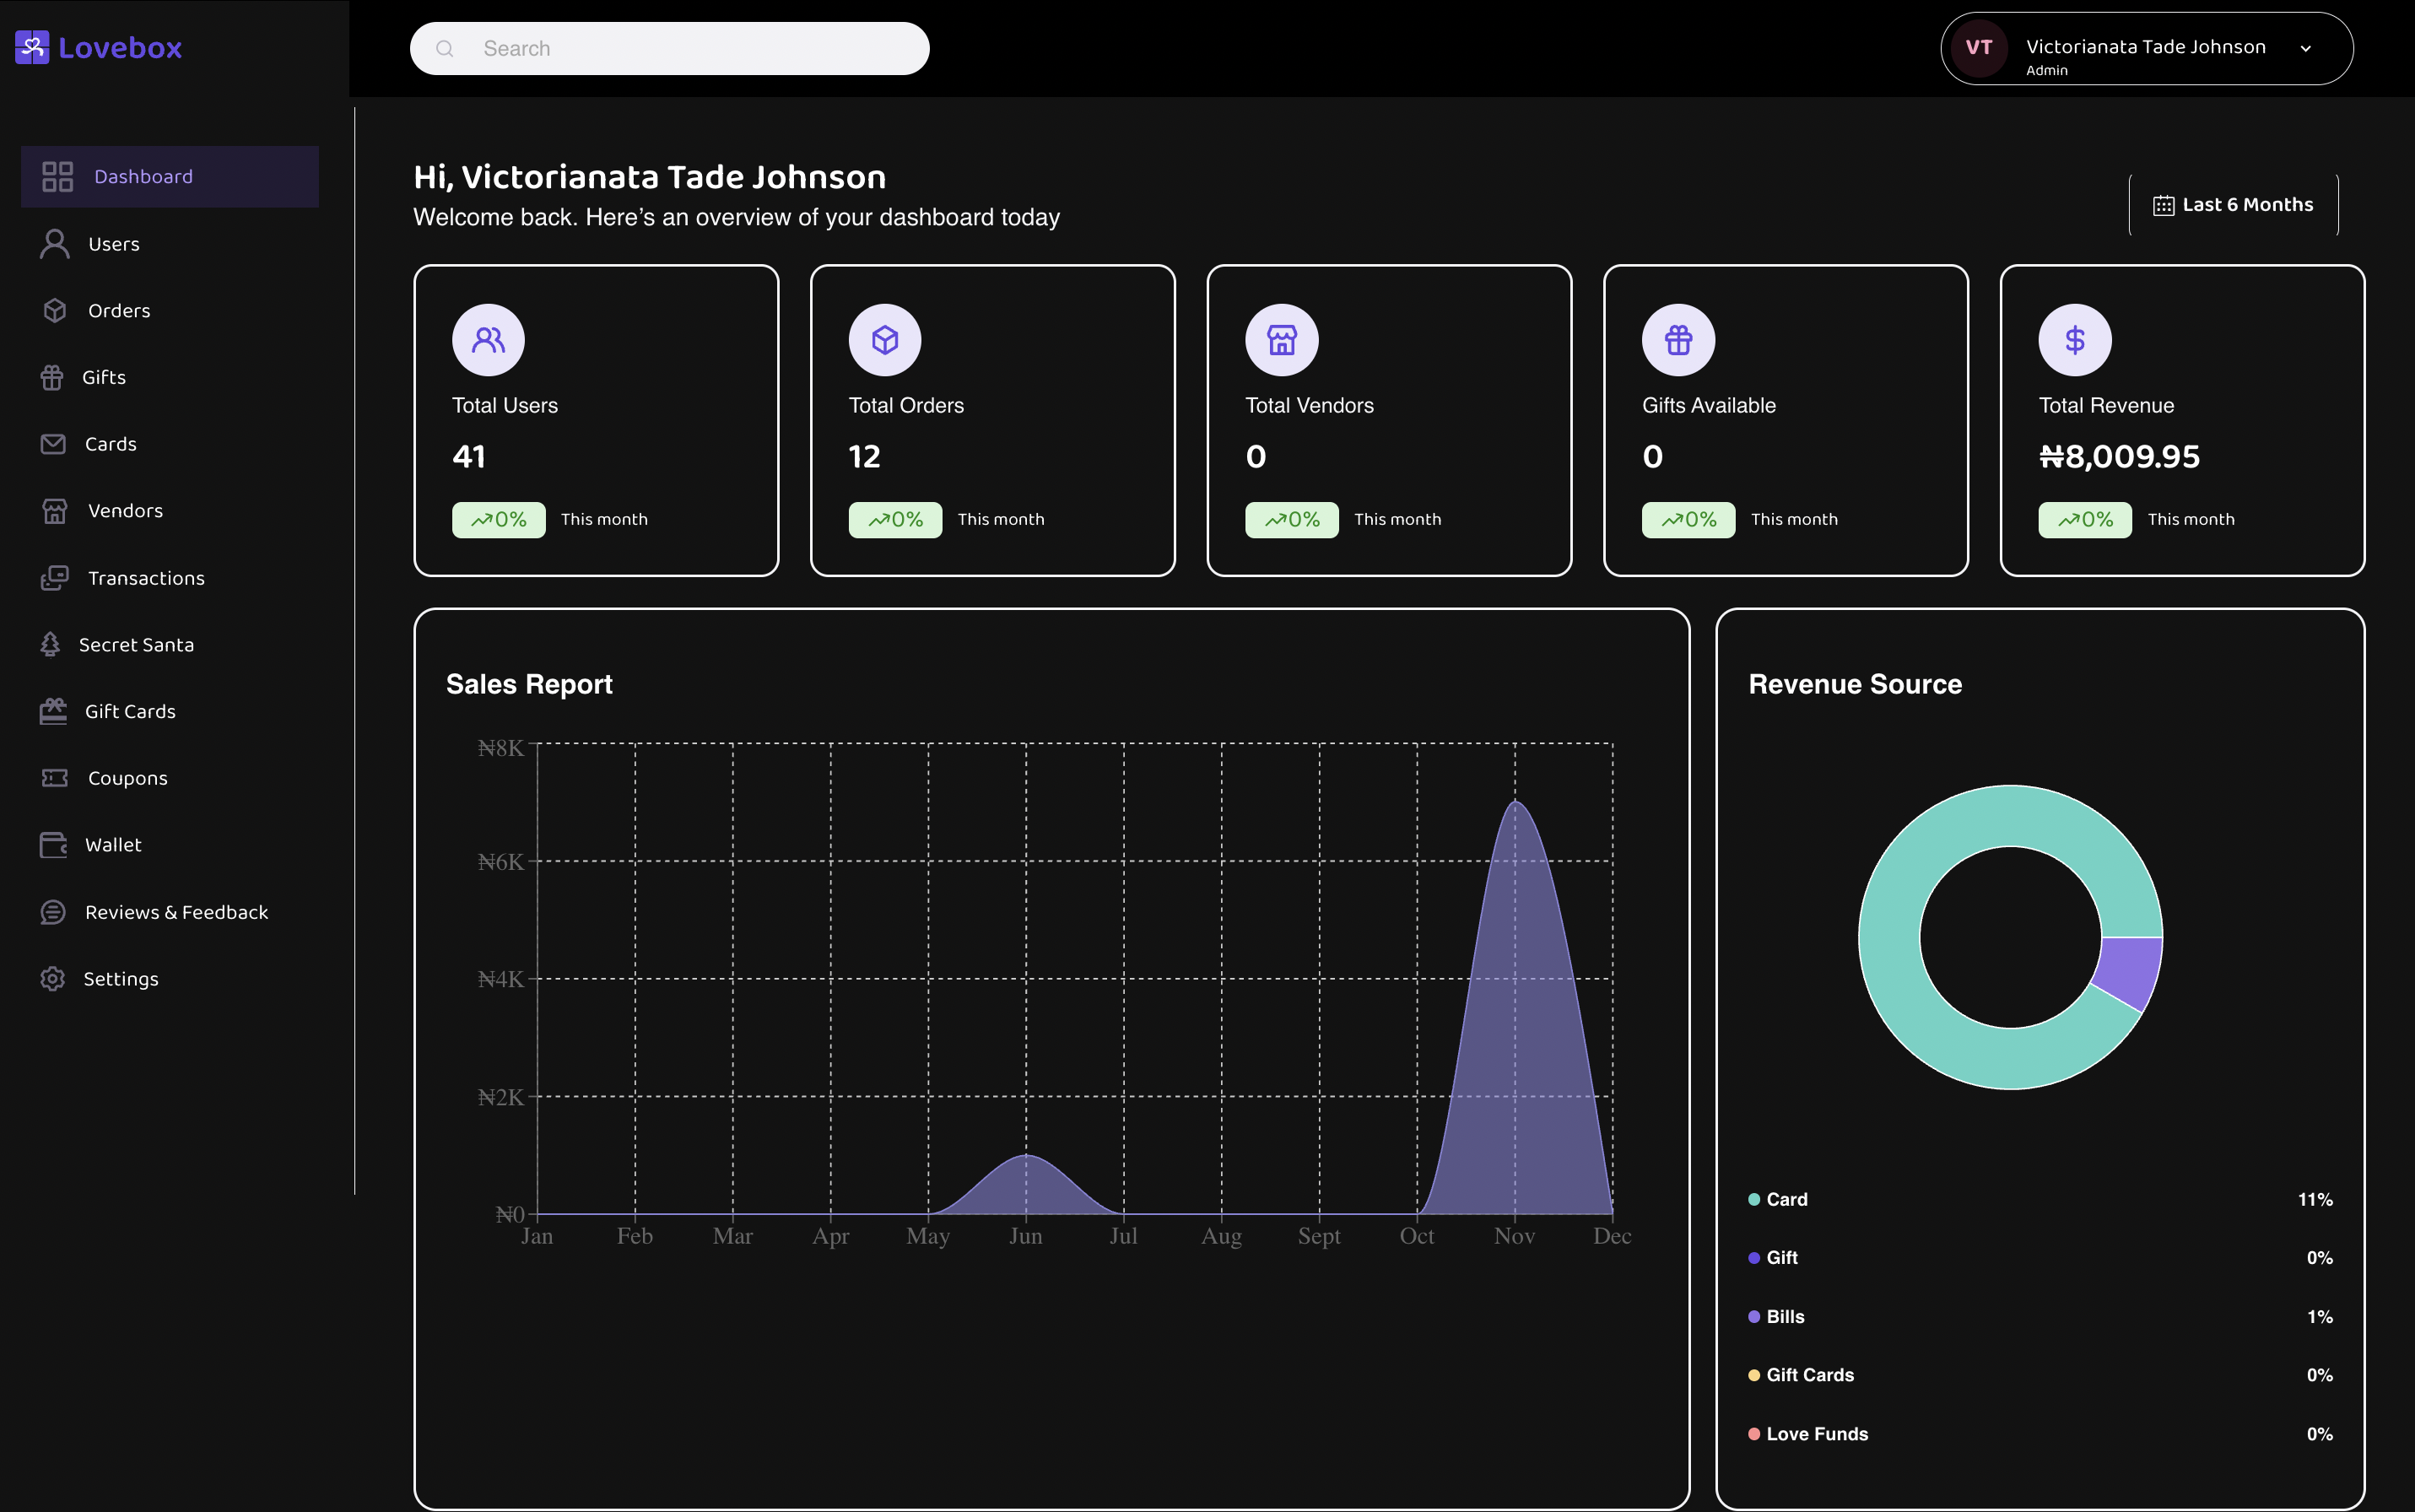Click the search magnifier icon
Image resolution: width=2415 pixels, height=1512 pixels.
click(445, 49)
